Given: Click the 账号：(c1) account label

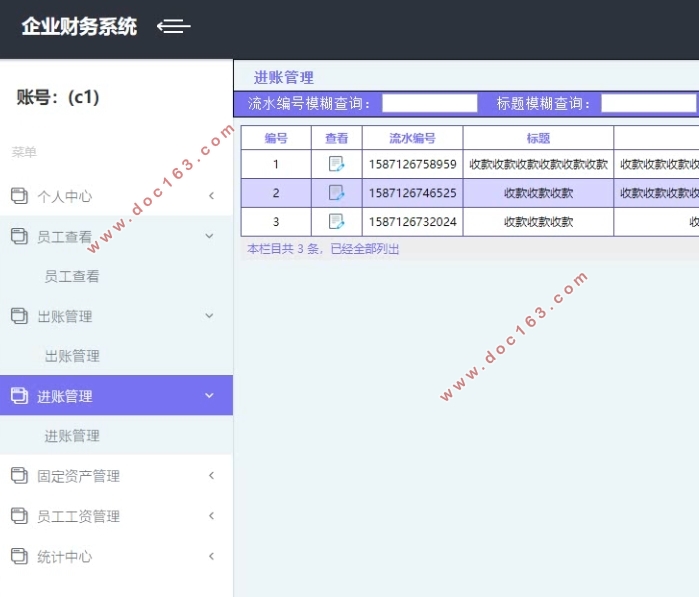Looking at the screenshot, I should point(58,97).
